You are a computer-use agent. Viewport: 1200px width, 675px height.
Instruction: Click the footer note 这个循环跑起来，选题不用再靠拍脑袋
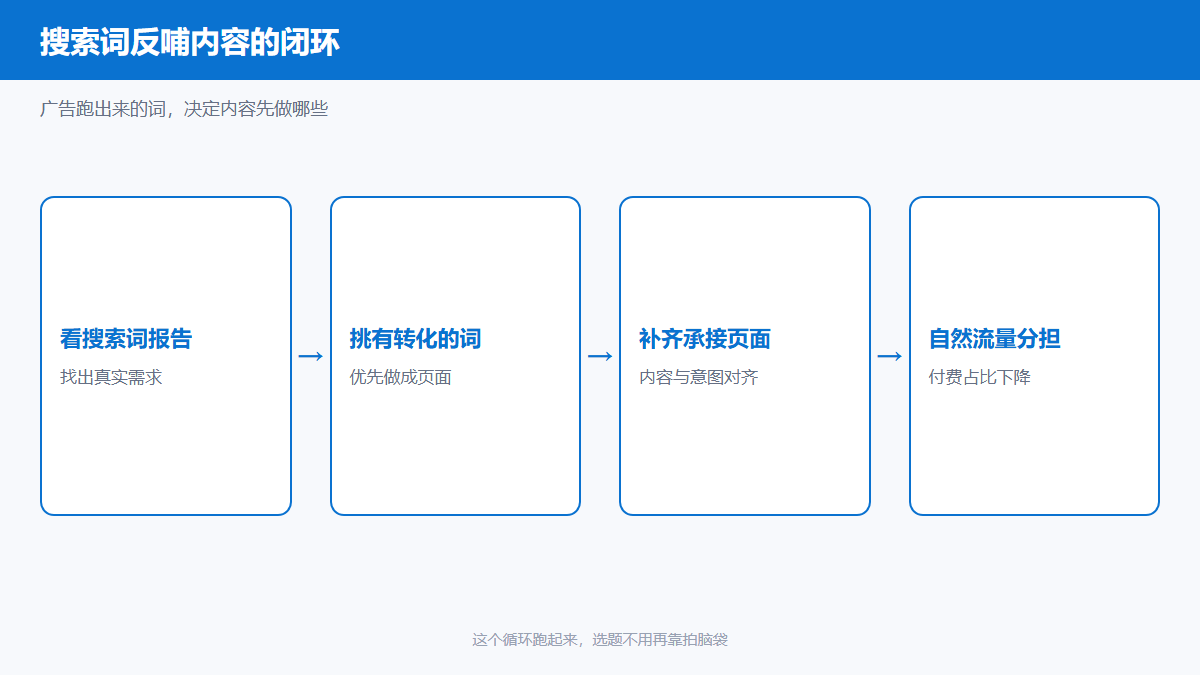click(x=600, y=639)
